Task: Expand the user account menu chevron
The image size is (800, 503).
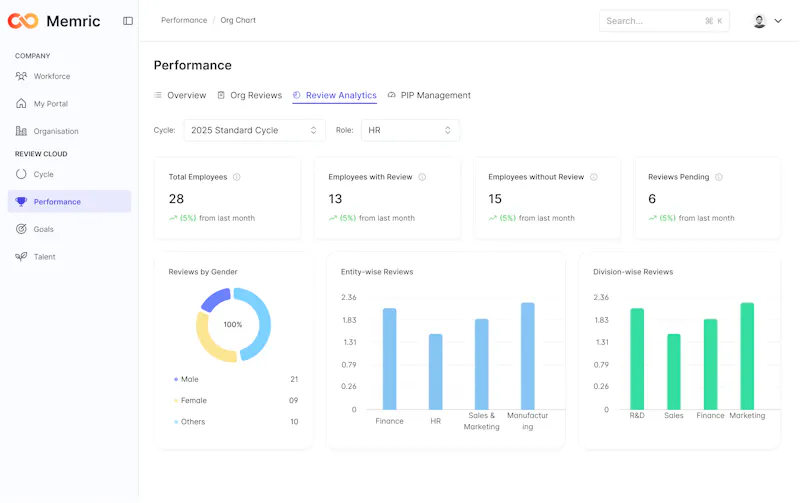Action: pyautogui.click(x=778, y=21)
